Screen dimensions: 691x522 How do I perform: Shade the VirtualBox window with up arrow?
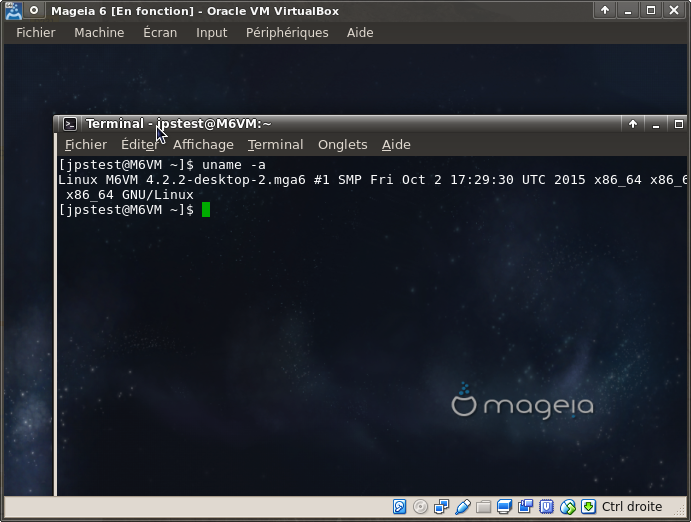point(605,11)
